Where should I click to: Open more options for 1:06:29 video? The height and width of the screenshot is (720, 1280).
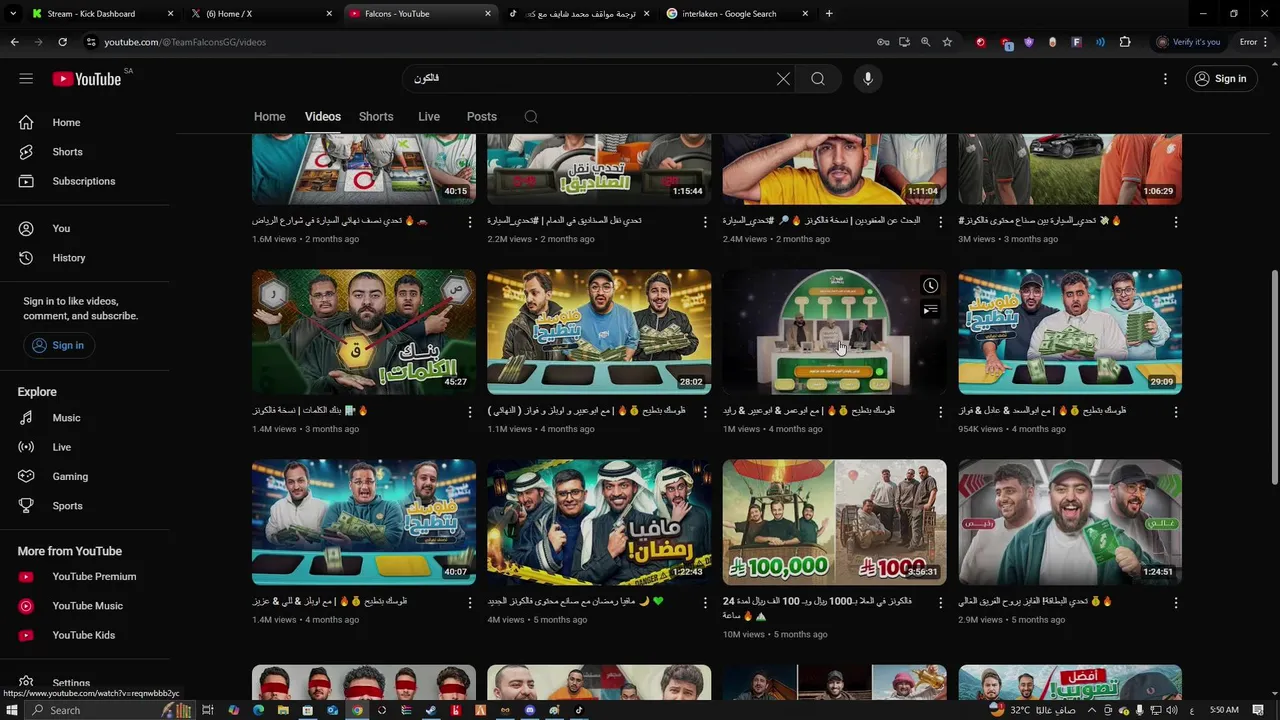(1176, 222)
